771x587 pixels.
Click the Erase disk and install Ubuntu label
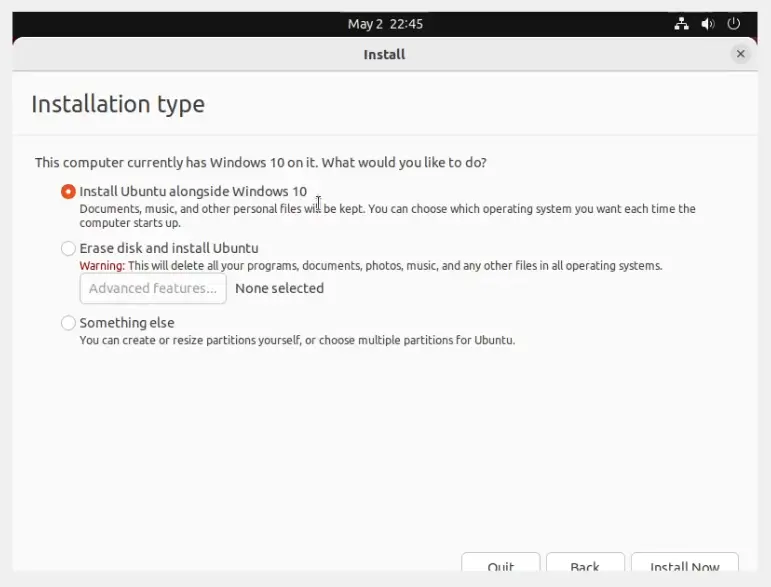point(169,248)
